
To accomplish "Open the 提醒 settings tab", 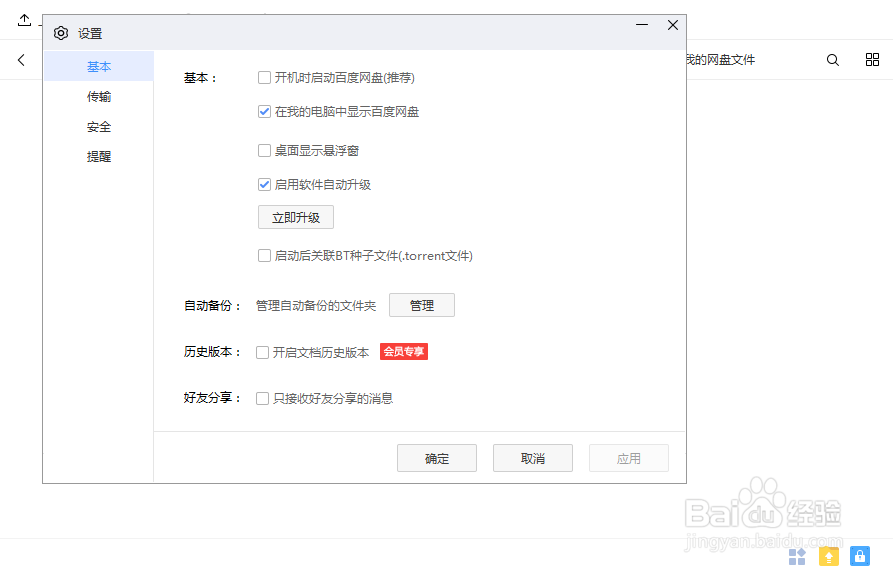I will click(x=99, y=157).
